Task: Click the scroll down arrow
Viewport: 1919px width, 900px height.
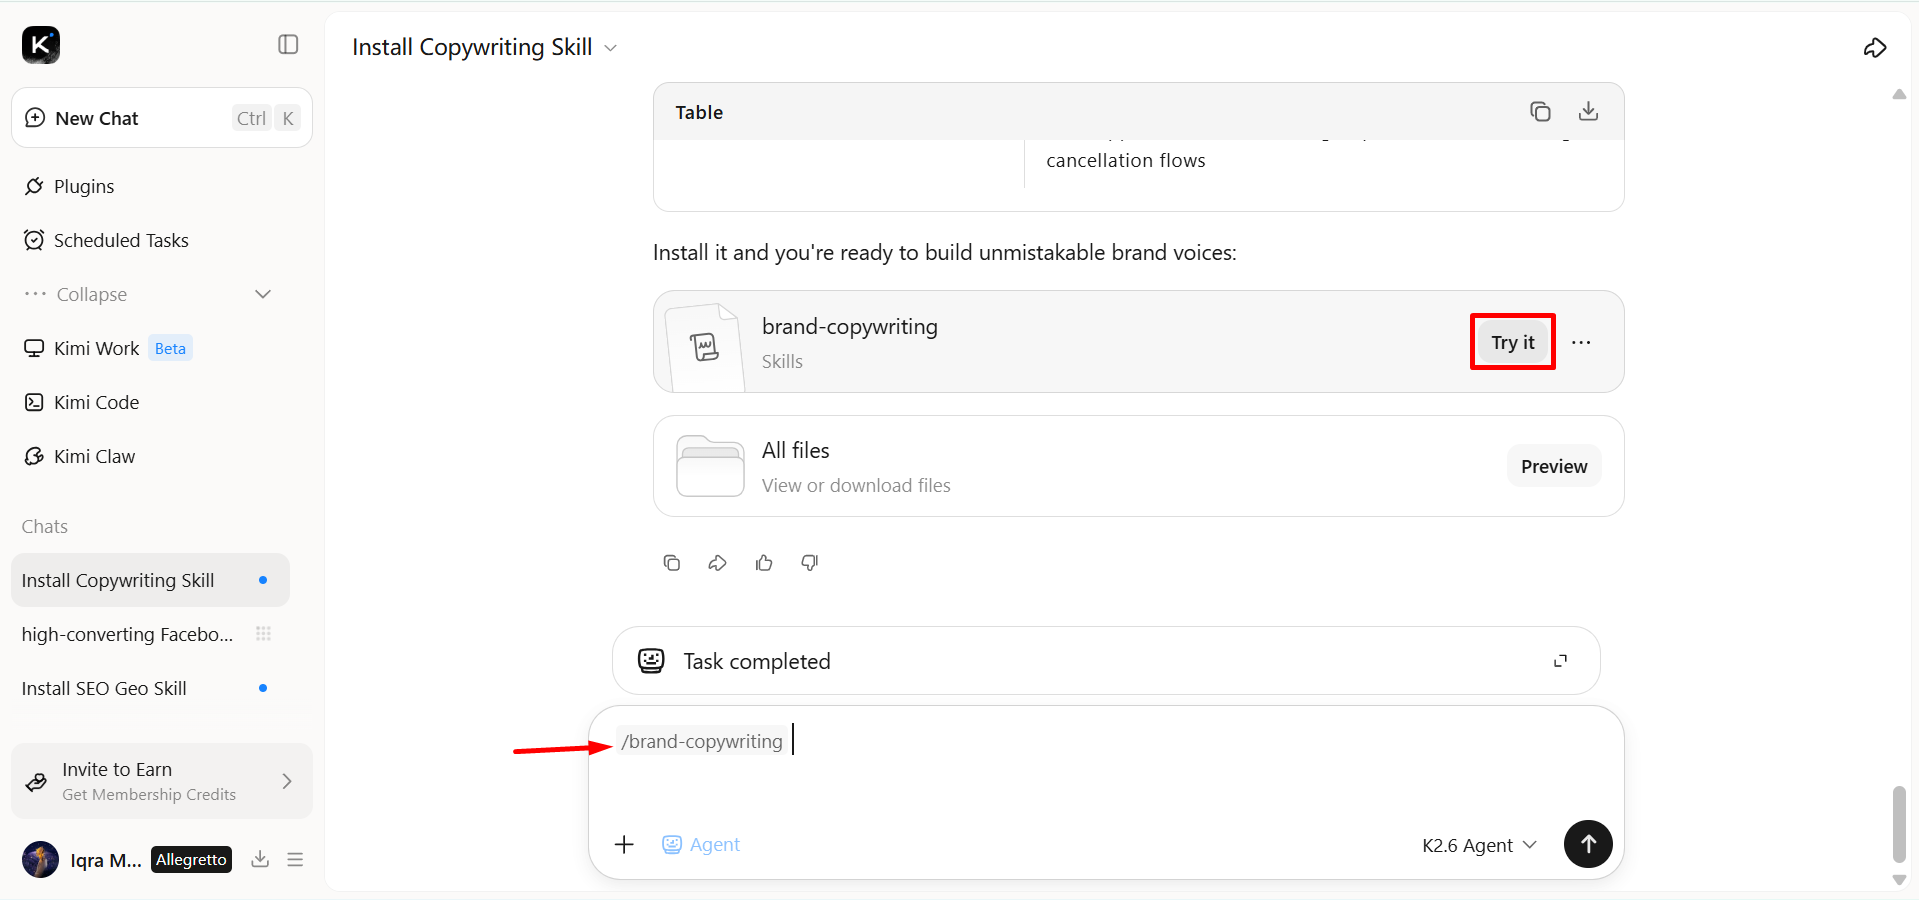Action: point(1899,880)
